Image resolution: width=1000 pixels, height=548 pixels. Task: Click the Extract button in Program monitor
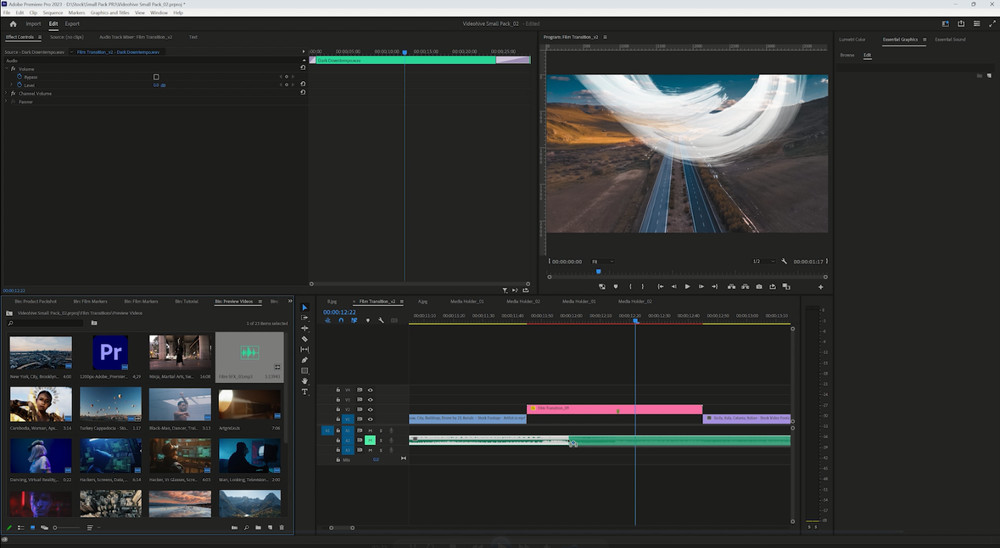click(745, 286)
